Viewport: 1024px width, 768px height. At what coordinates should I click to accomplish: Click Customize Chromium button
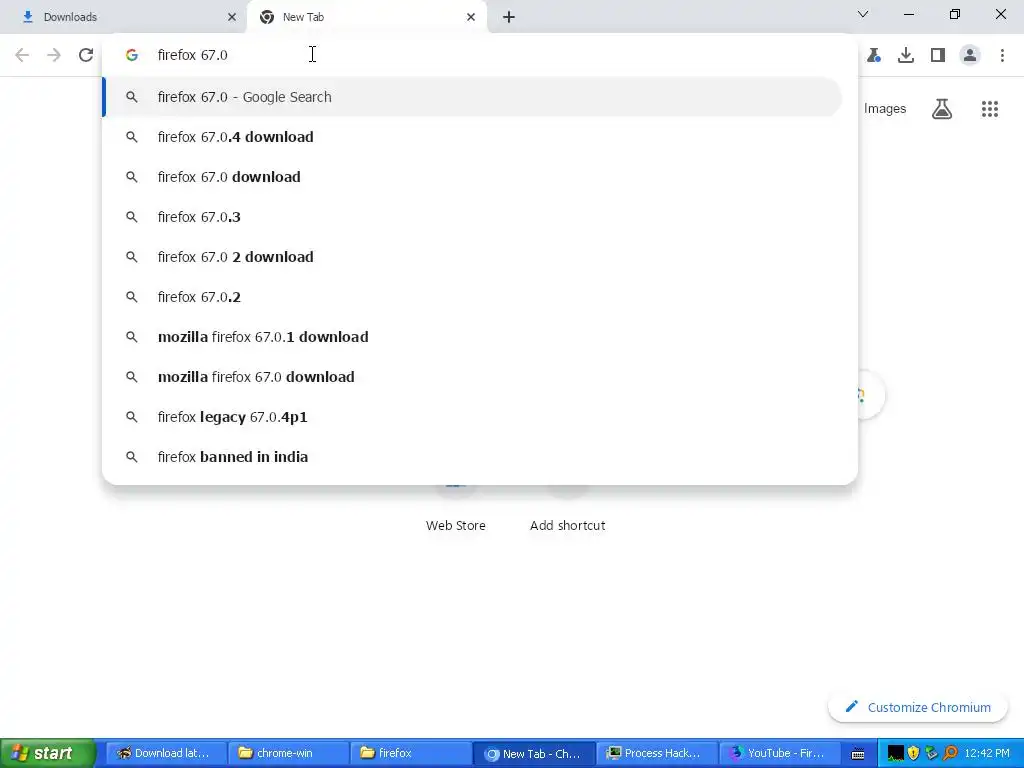[x=918, y=707]
